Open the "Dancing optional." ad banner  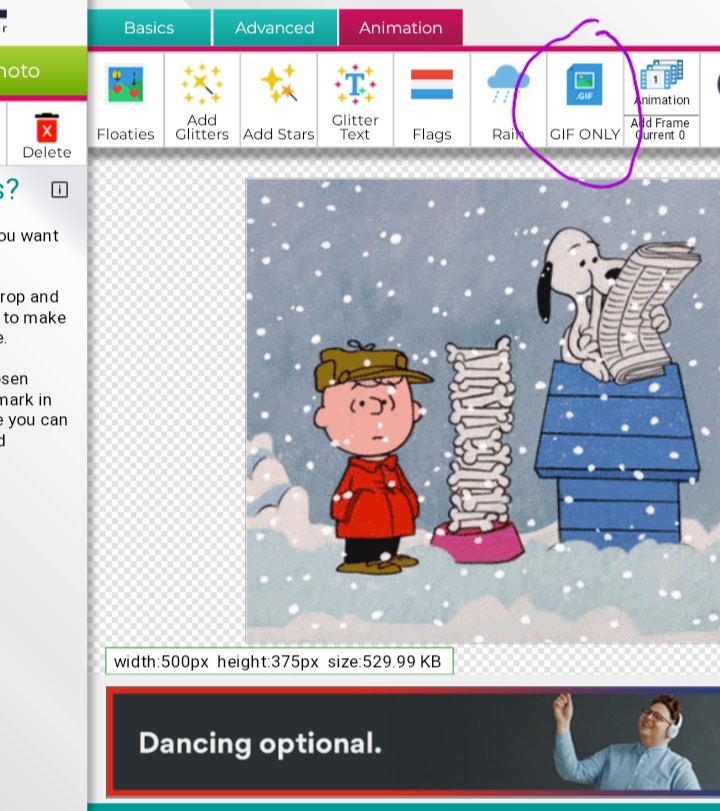415,743
